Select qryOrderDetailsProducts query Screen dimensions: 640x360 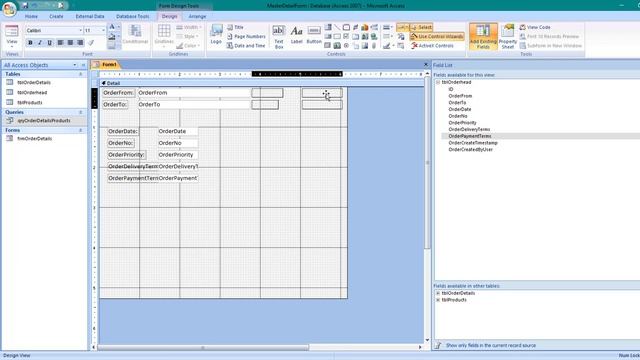[x=44, y=121]
